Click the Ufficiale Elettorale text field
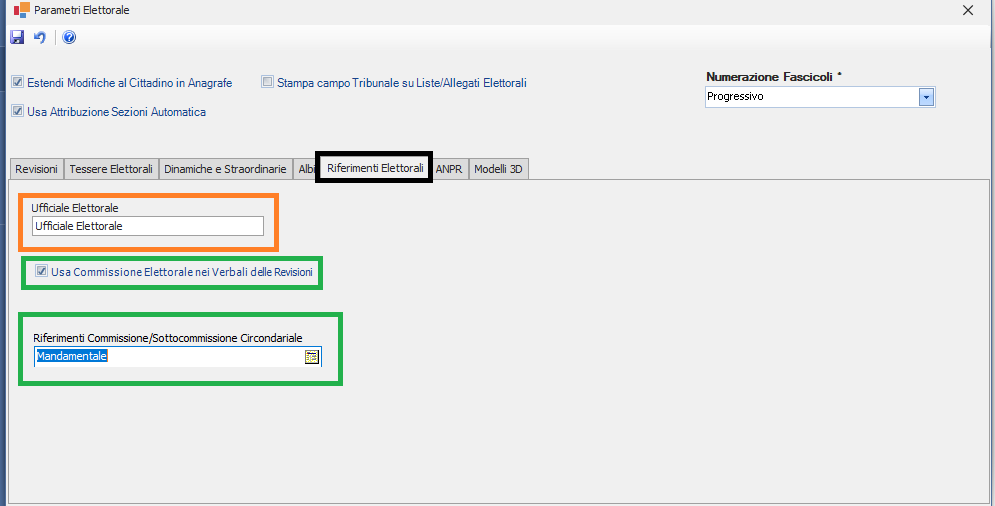This screenshot has width=995, height=506. pos(147,226)
